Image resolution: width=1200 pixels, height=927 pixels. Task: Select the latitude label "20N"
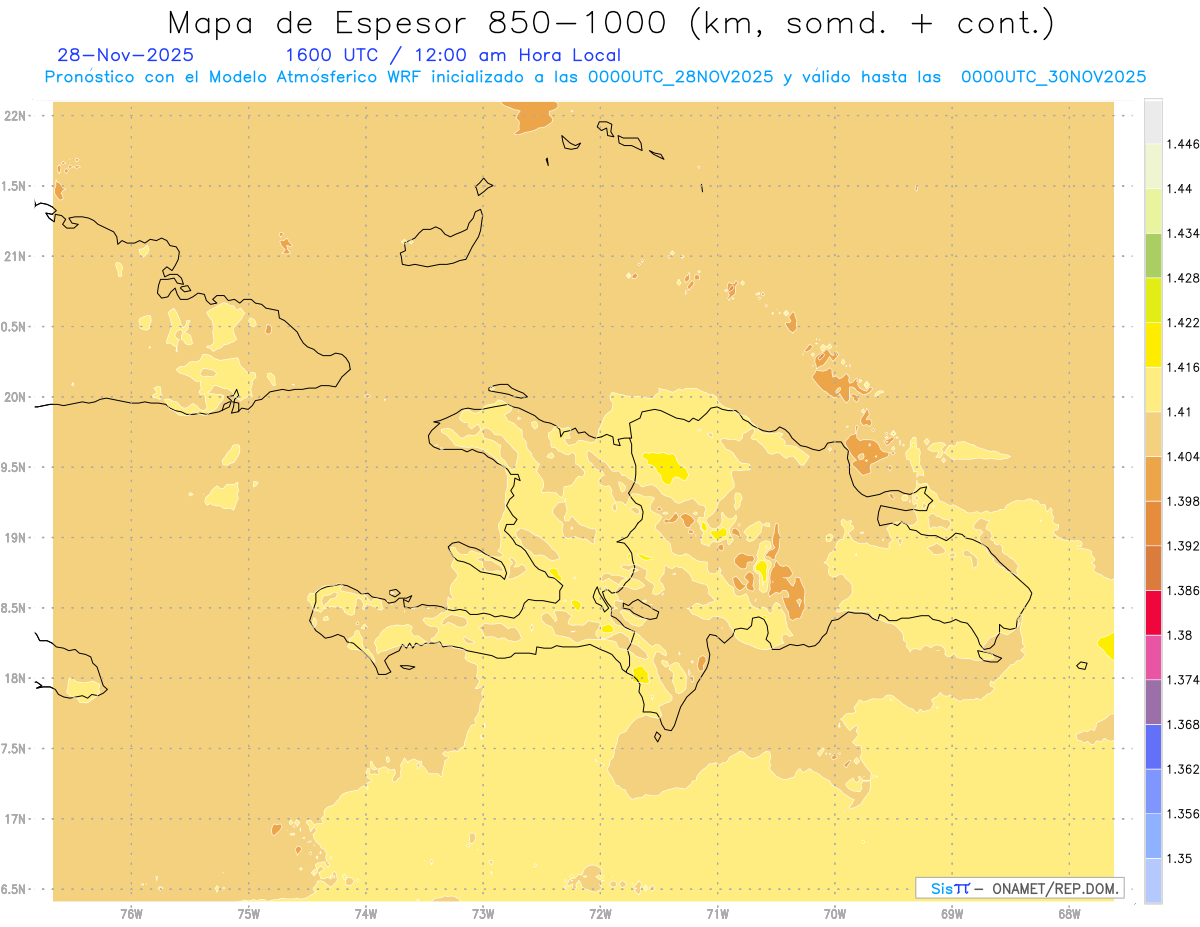pyautogui.click(x=14, y=397)
